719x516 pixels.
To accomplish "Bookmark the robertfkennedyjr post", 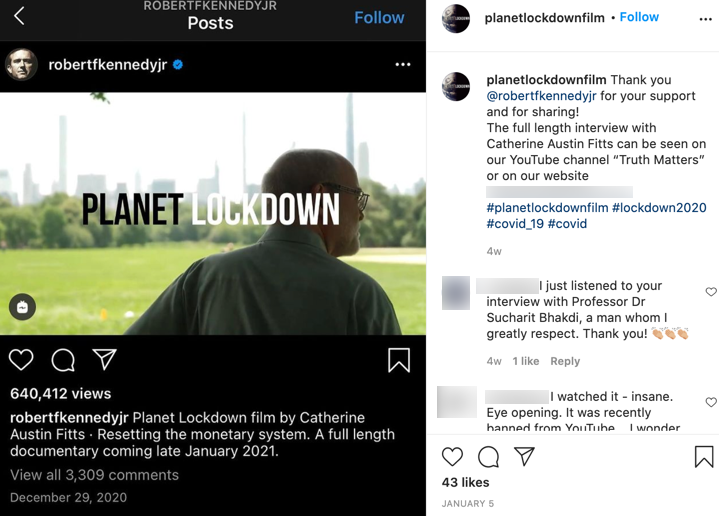I will pos(398,360).
